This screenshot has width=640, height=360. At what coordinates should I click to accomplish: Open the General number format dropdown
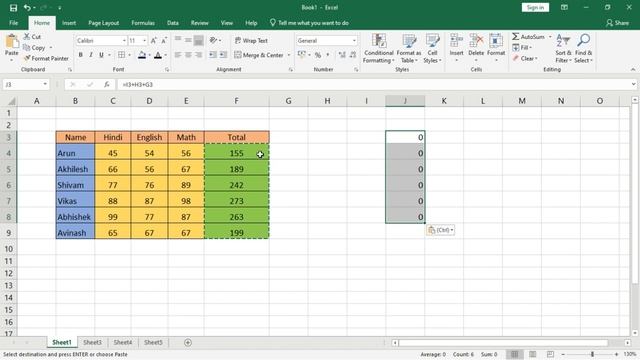354,41
